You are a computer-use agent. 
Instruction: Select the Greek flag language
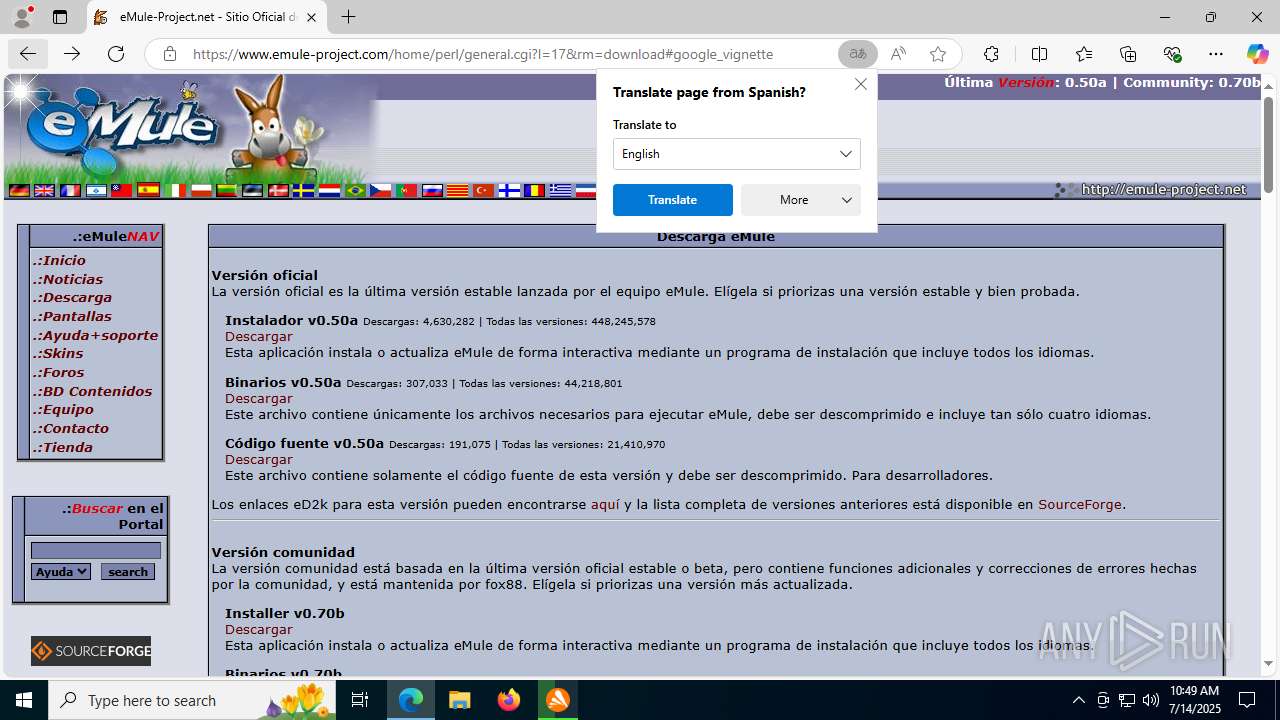[561, 190]
